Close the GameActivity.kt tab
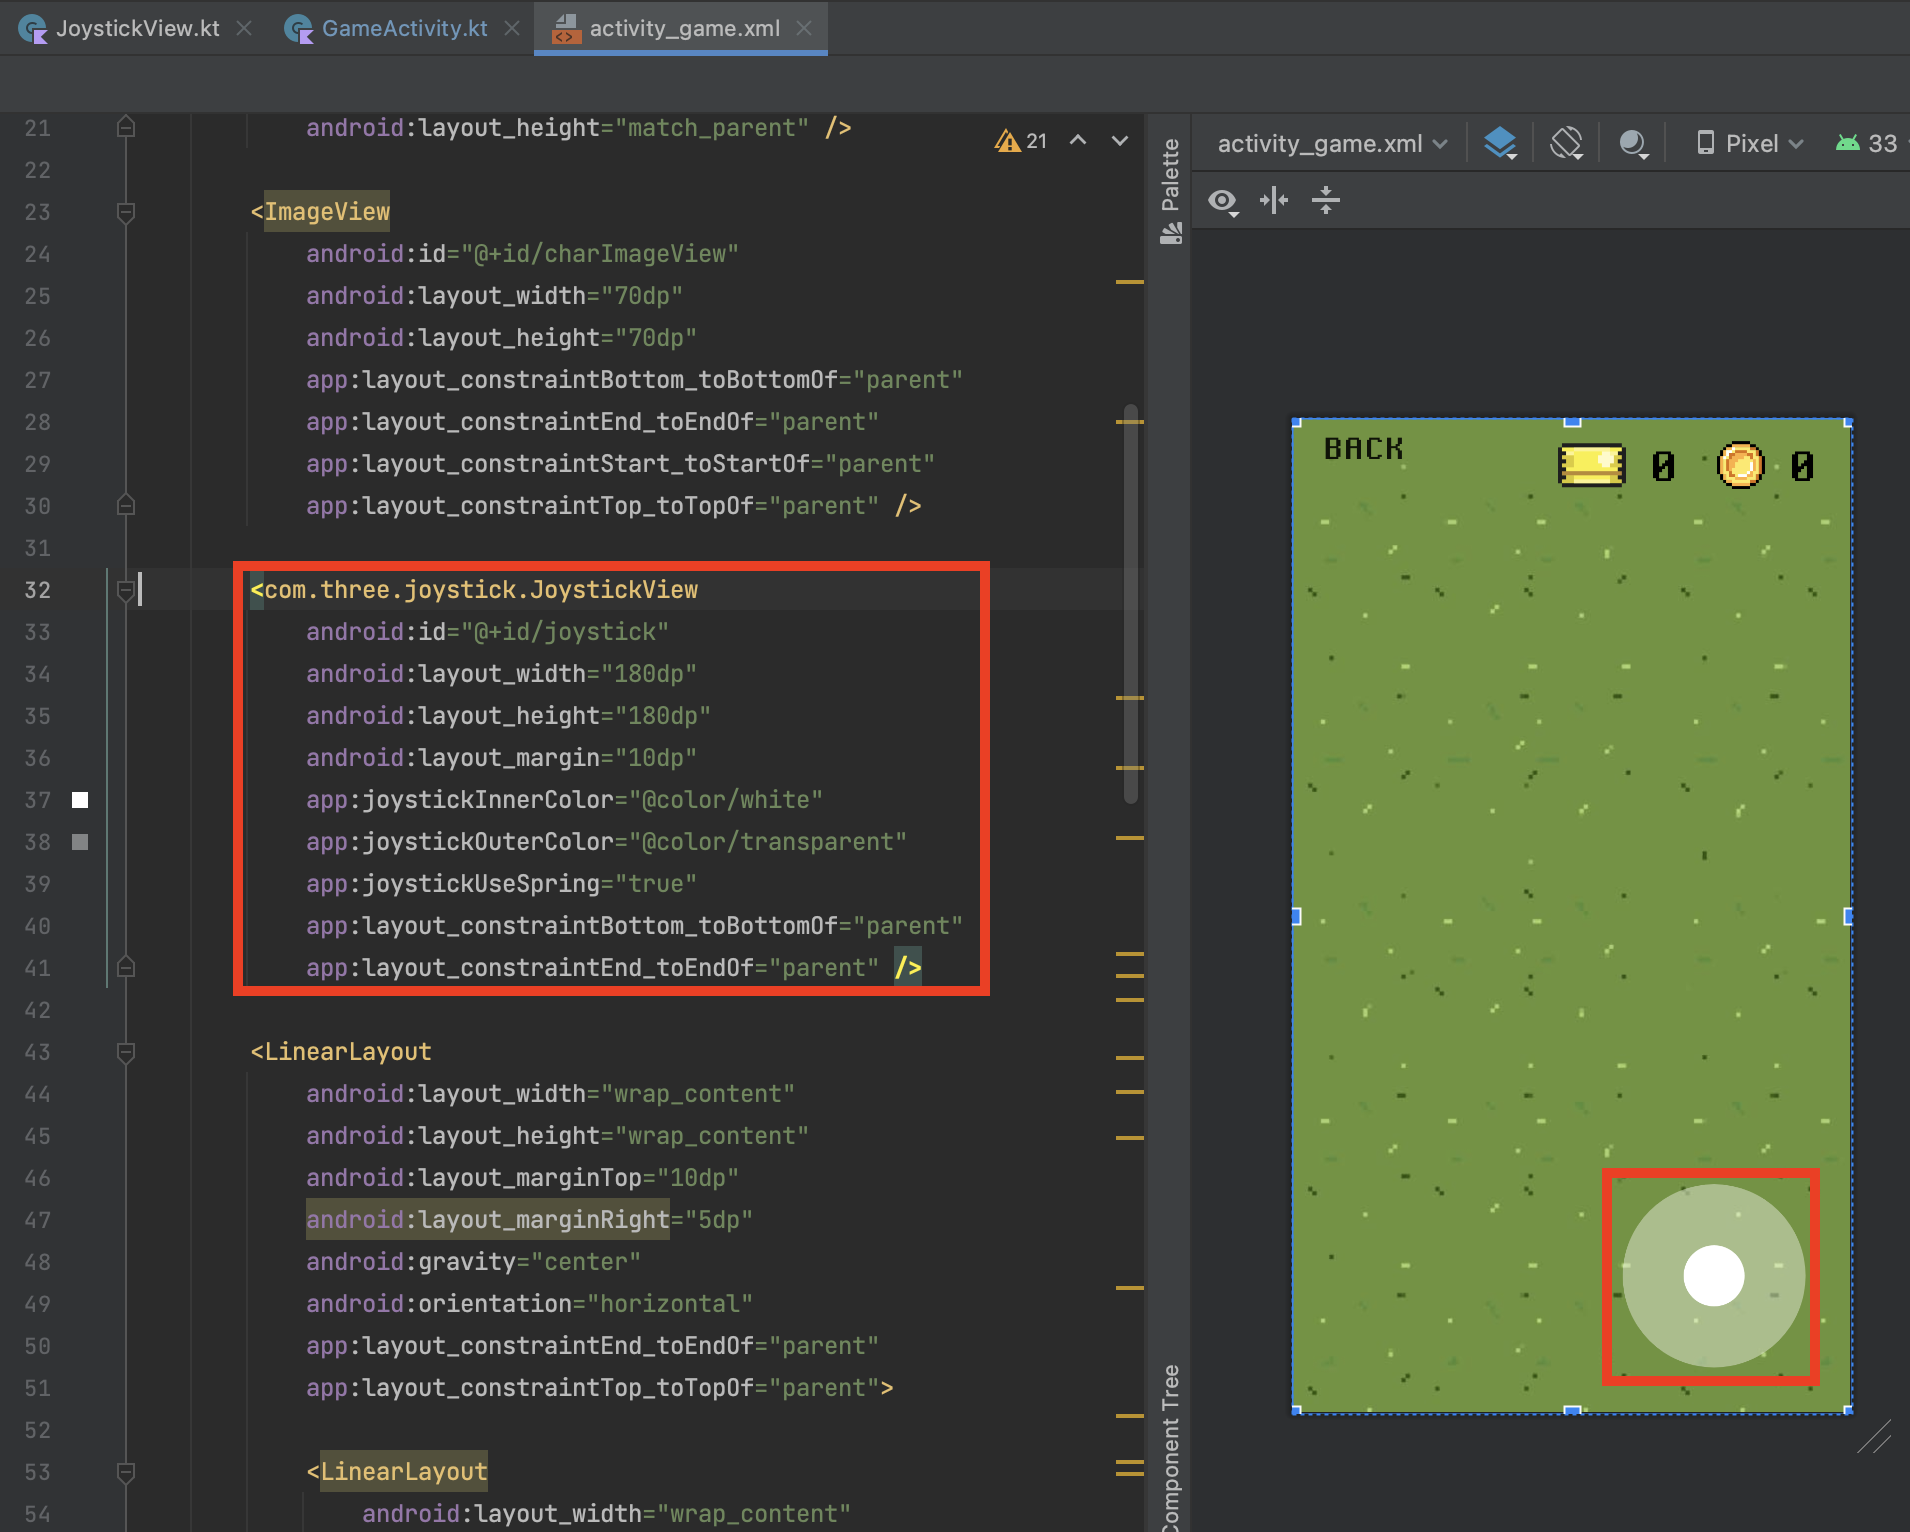 (512, 28)
